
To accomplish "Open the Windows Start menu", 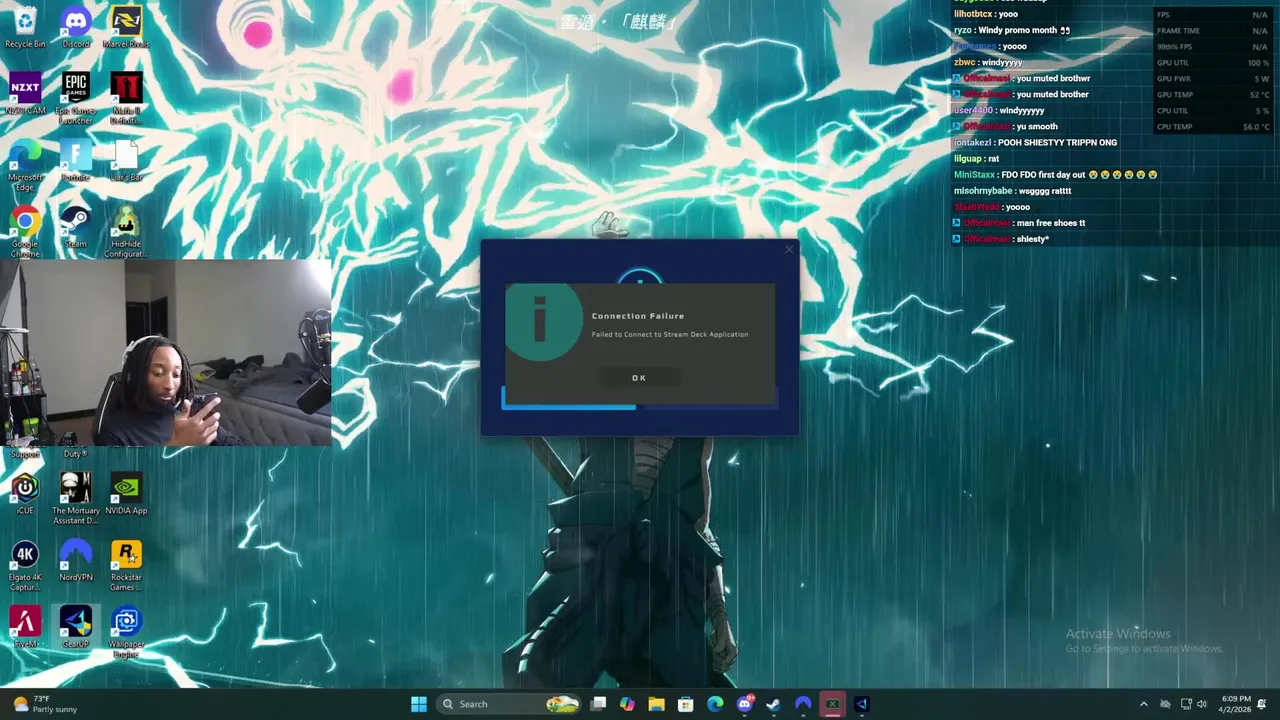I will (419, 704).
